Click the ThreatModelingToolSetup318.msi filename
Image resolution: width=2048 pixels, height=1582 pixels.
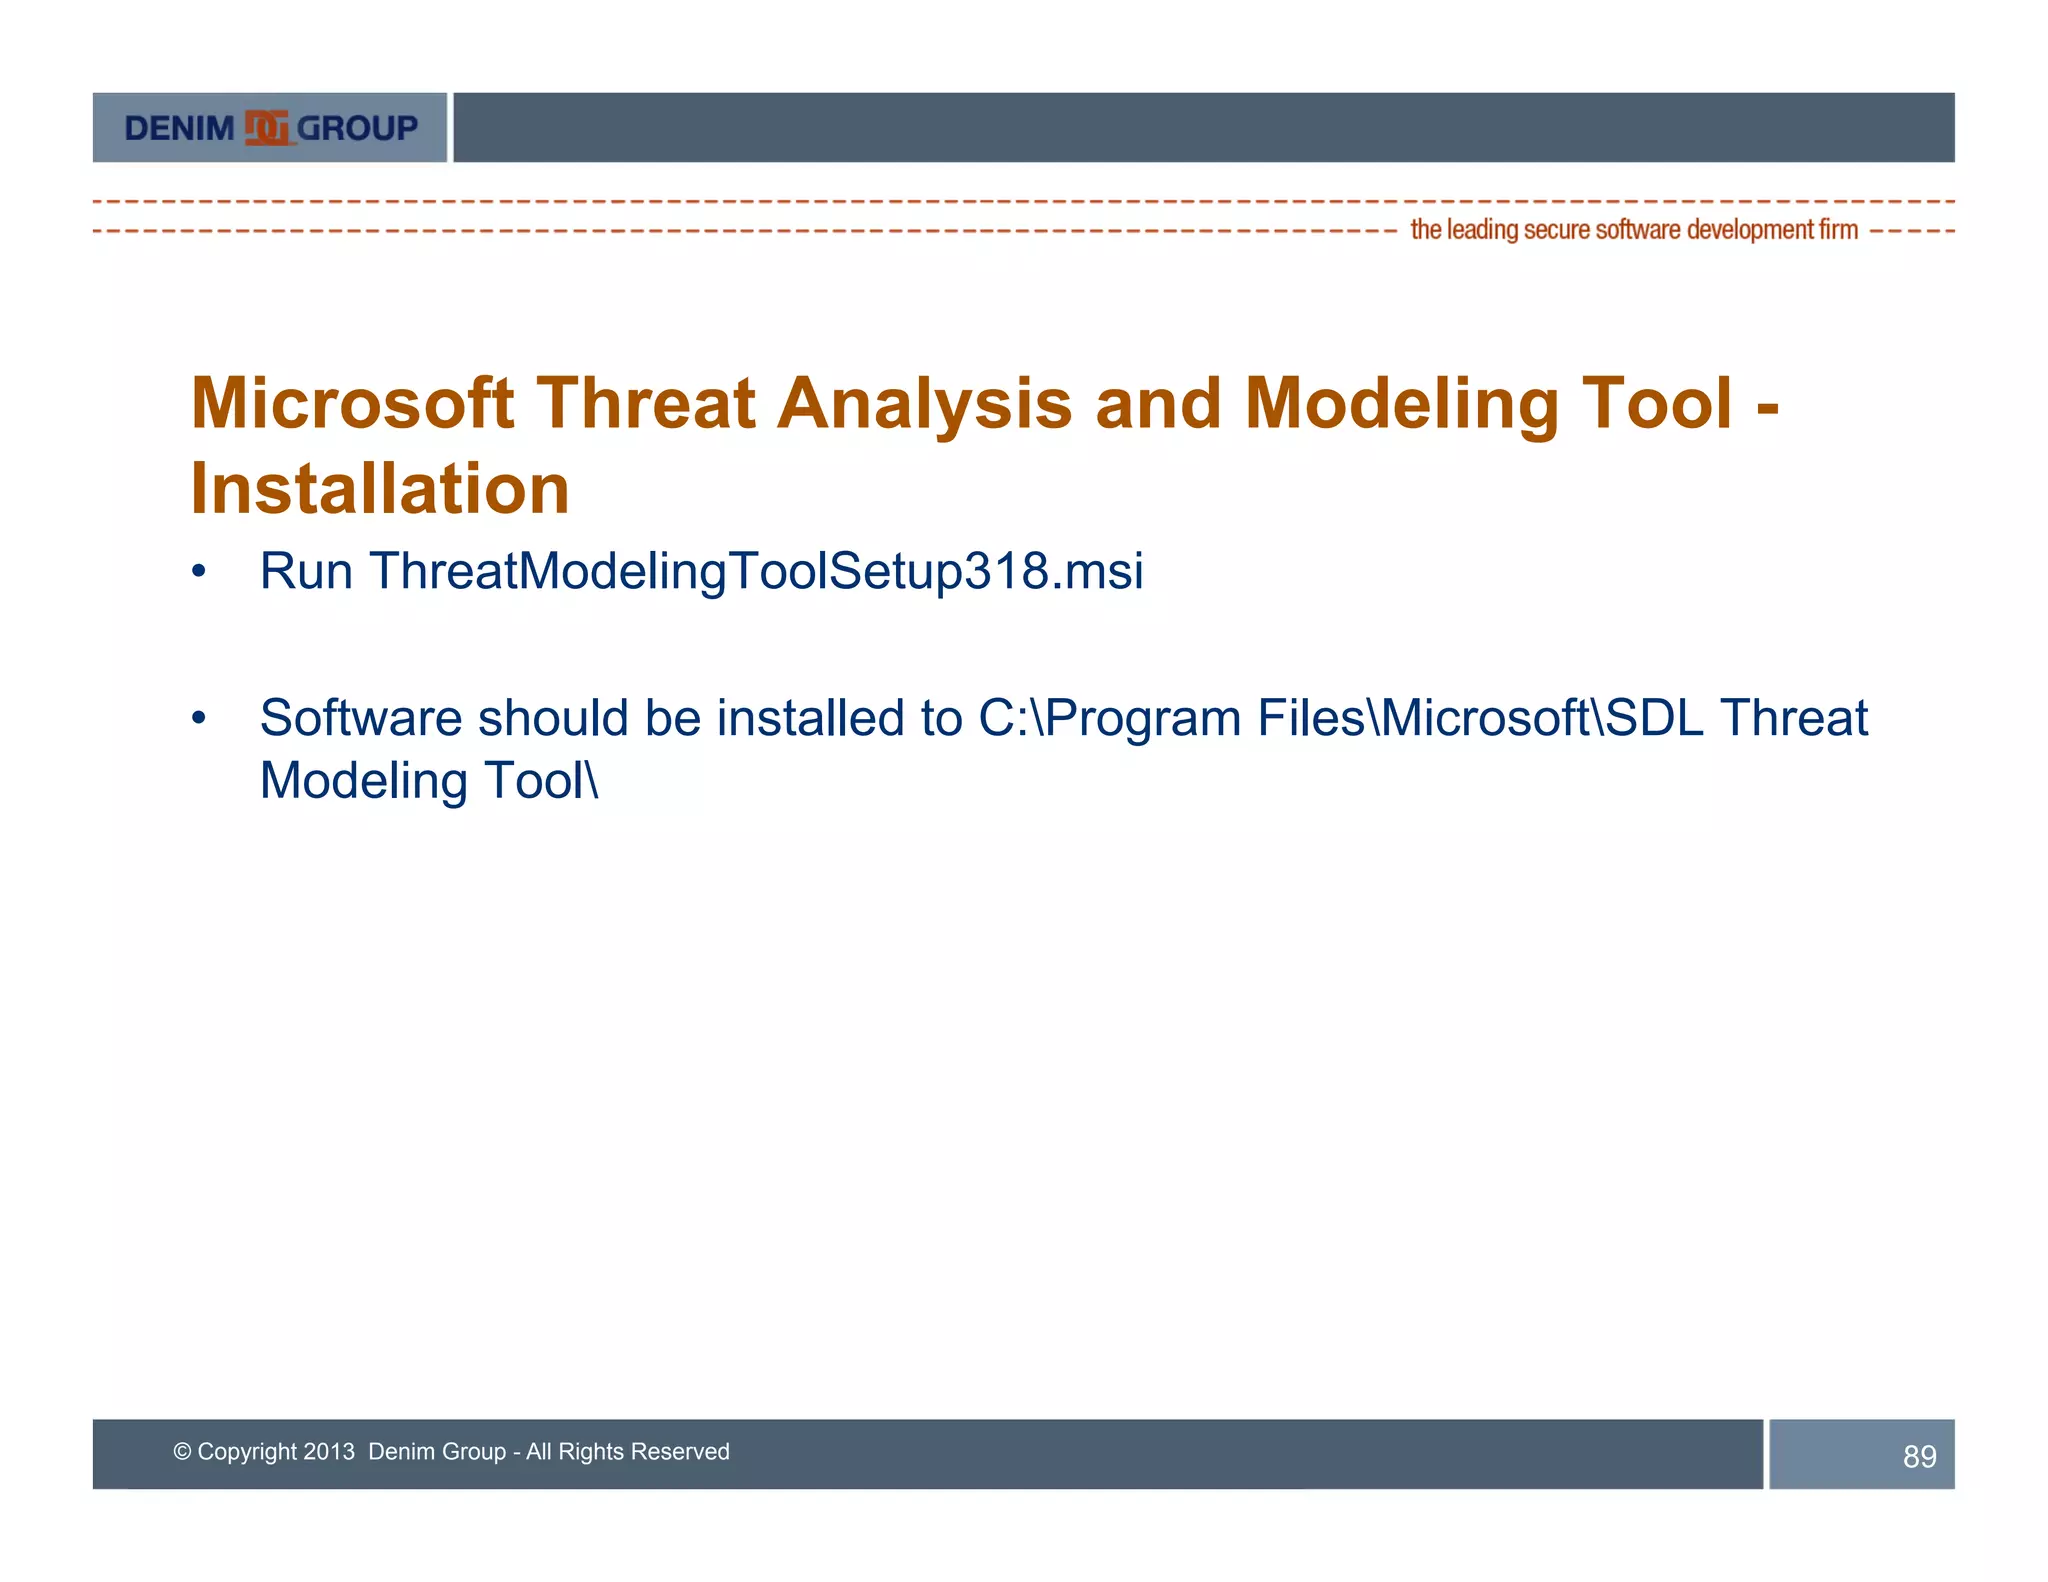tap(756, 572)
